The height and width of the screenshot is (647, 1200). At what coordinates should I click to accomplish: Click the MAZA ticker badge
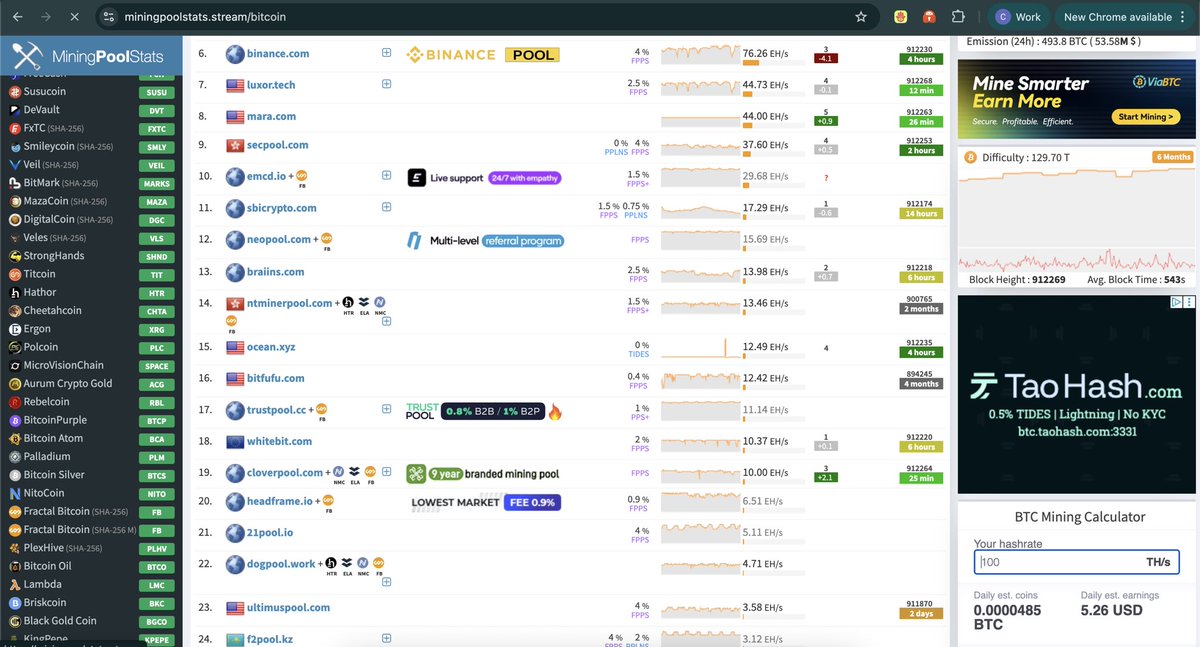pos(157,202)
